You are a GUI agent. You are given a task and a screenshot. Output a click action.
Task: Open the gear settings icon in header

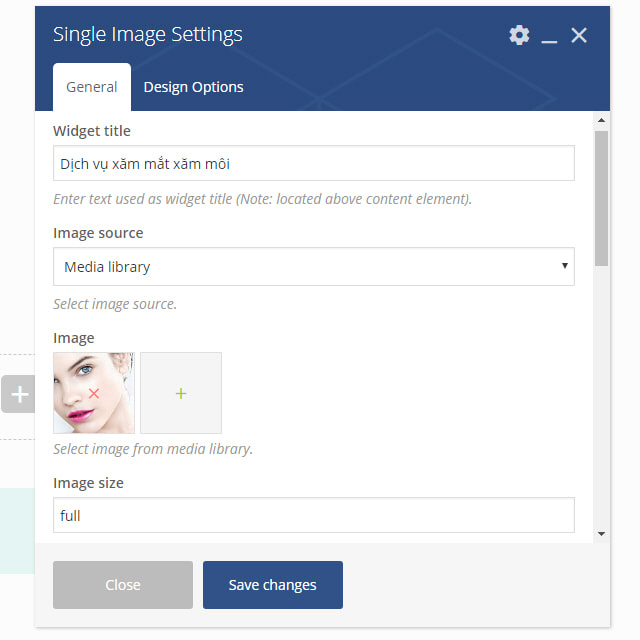click(x=519, y=35)
